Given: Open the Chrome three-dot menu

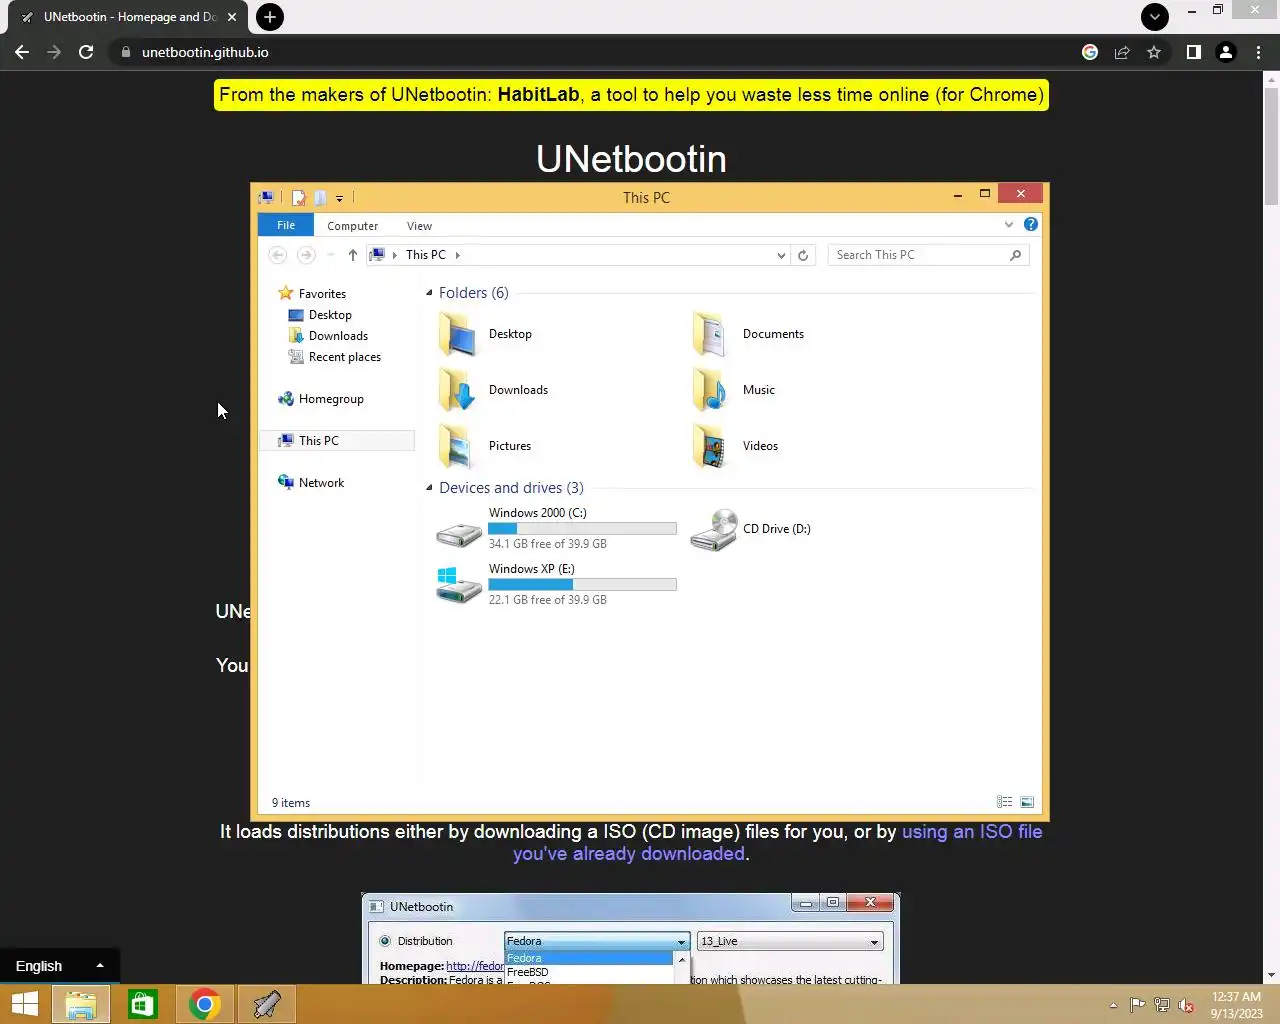Looking at the screenshot, I should (1258, 52).
